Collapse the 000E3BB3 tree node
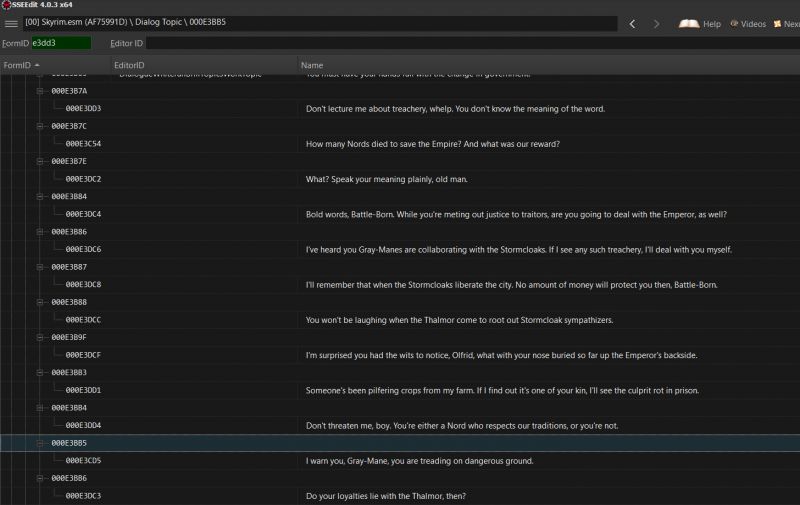This screenshot has width=800, height=505. click(40, 373)
